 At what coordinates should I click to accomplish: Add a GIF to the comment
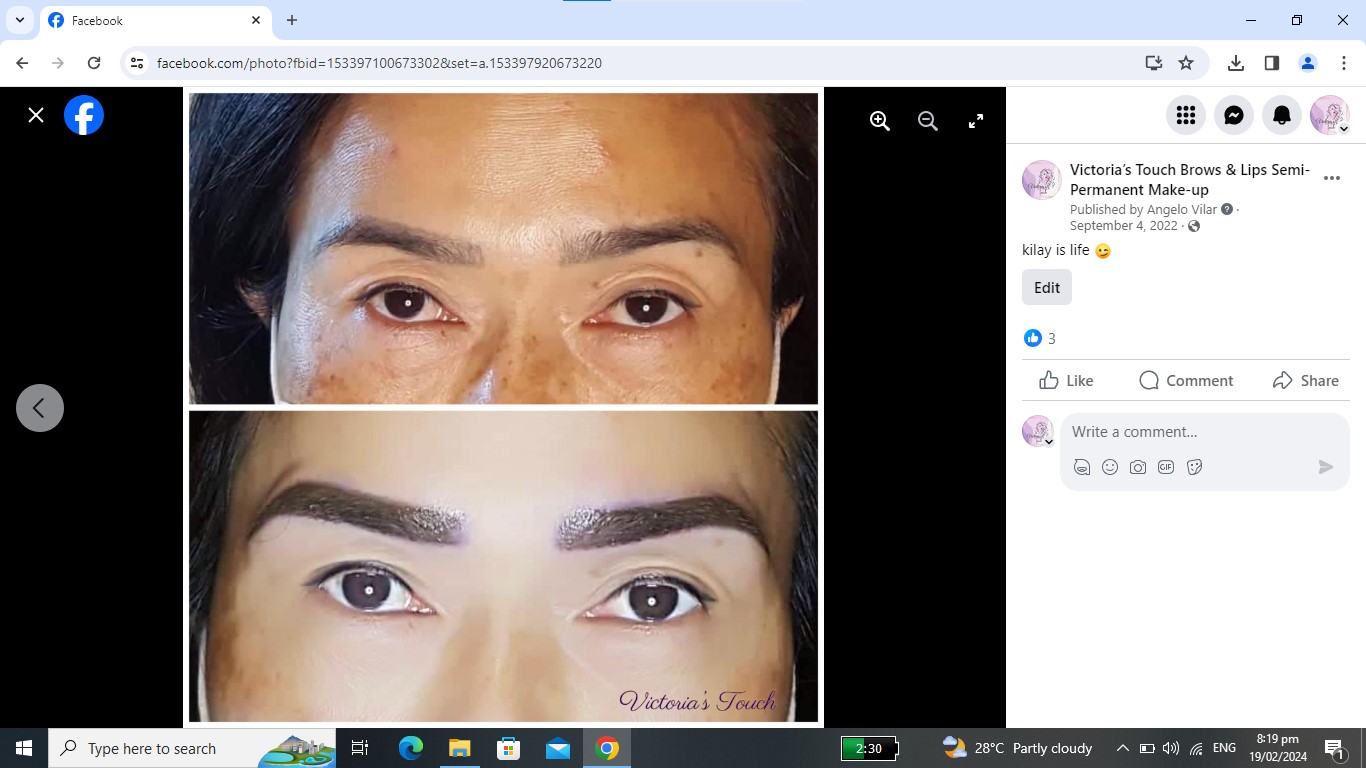click(1166, 467)
